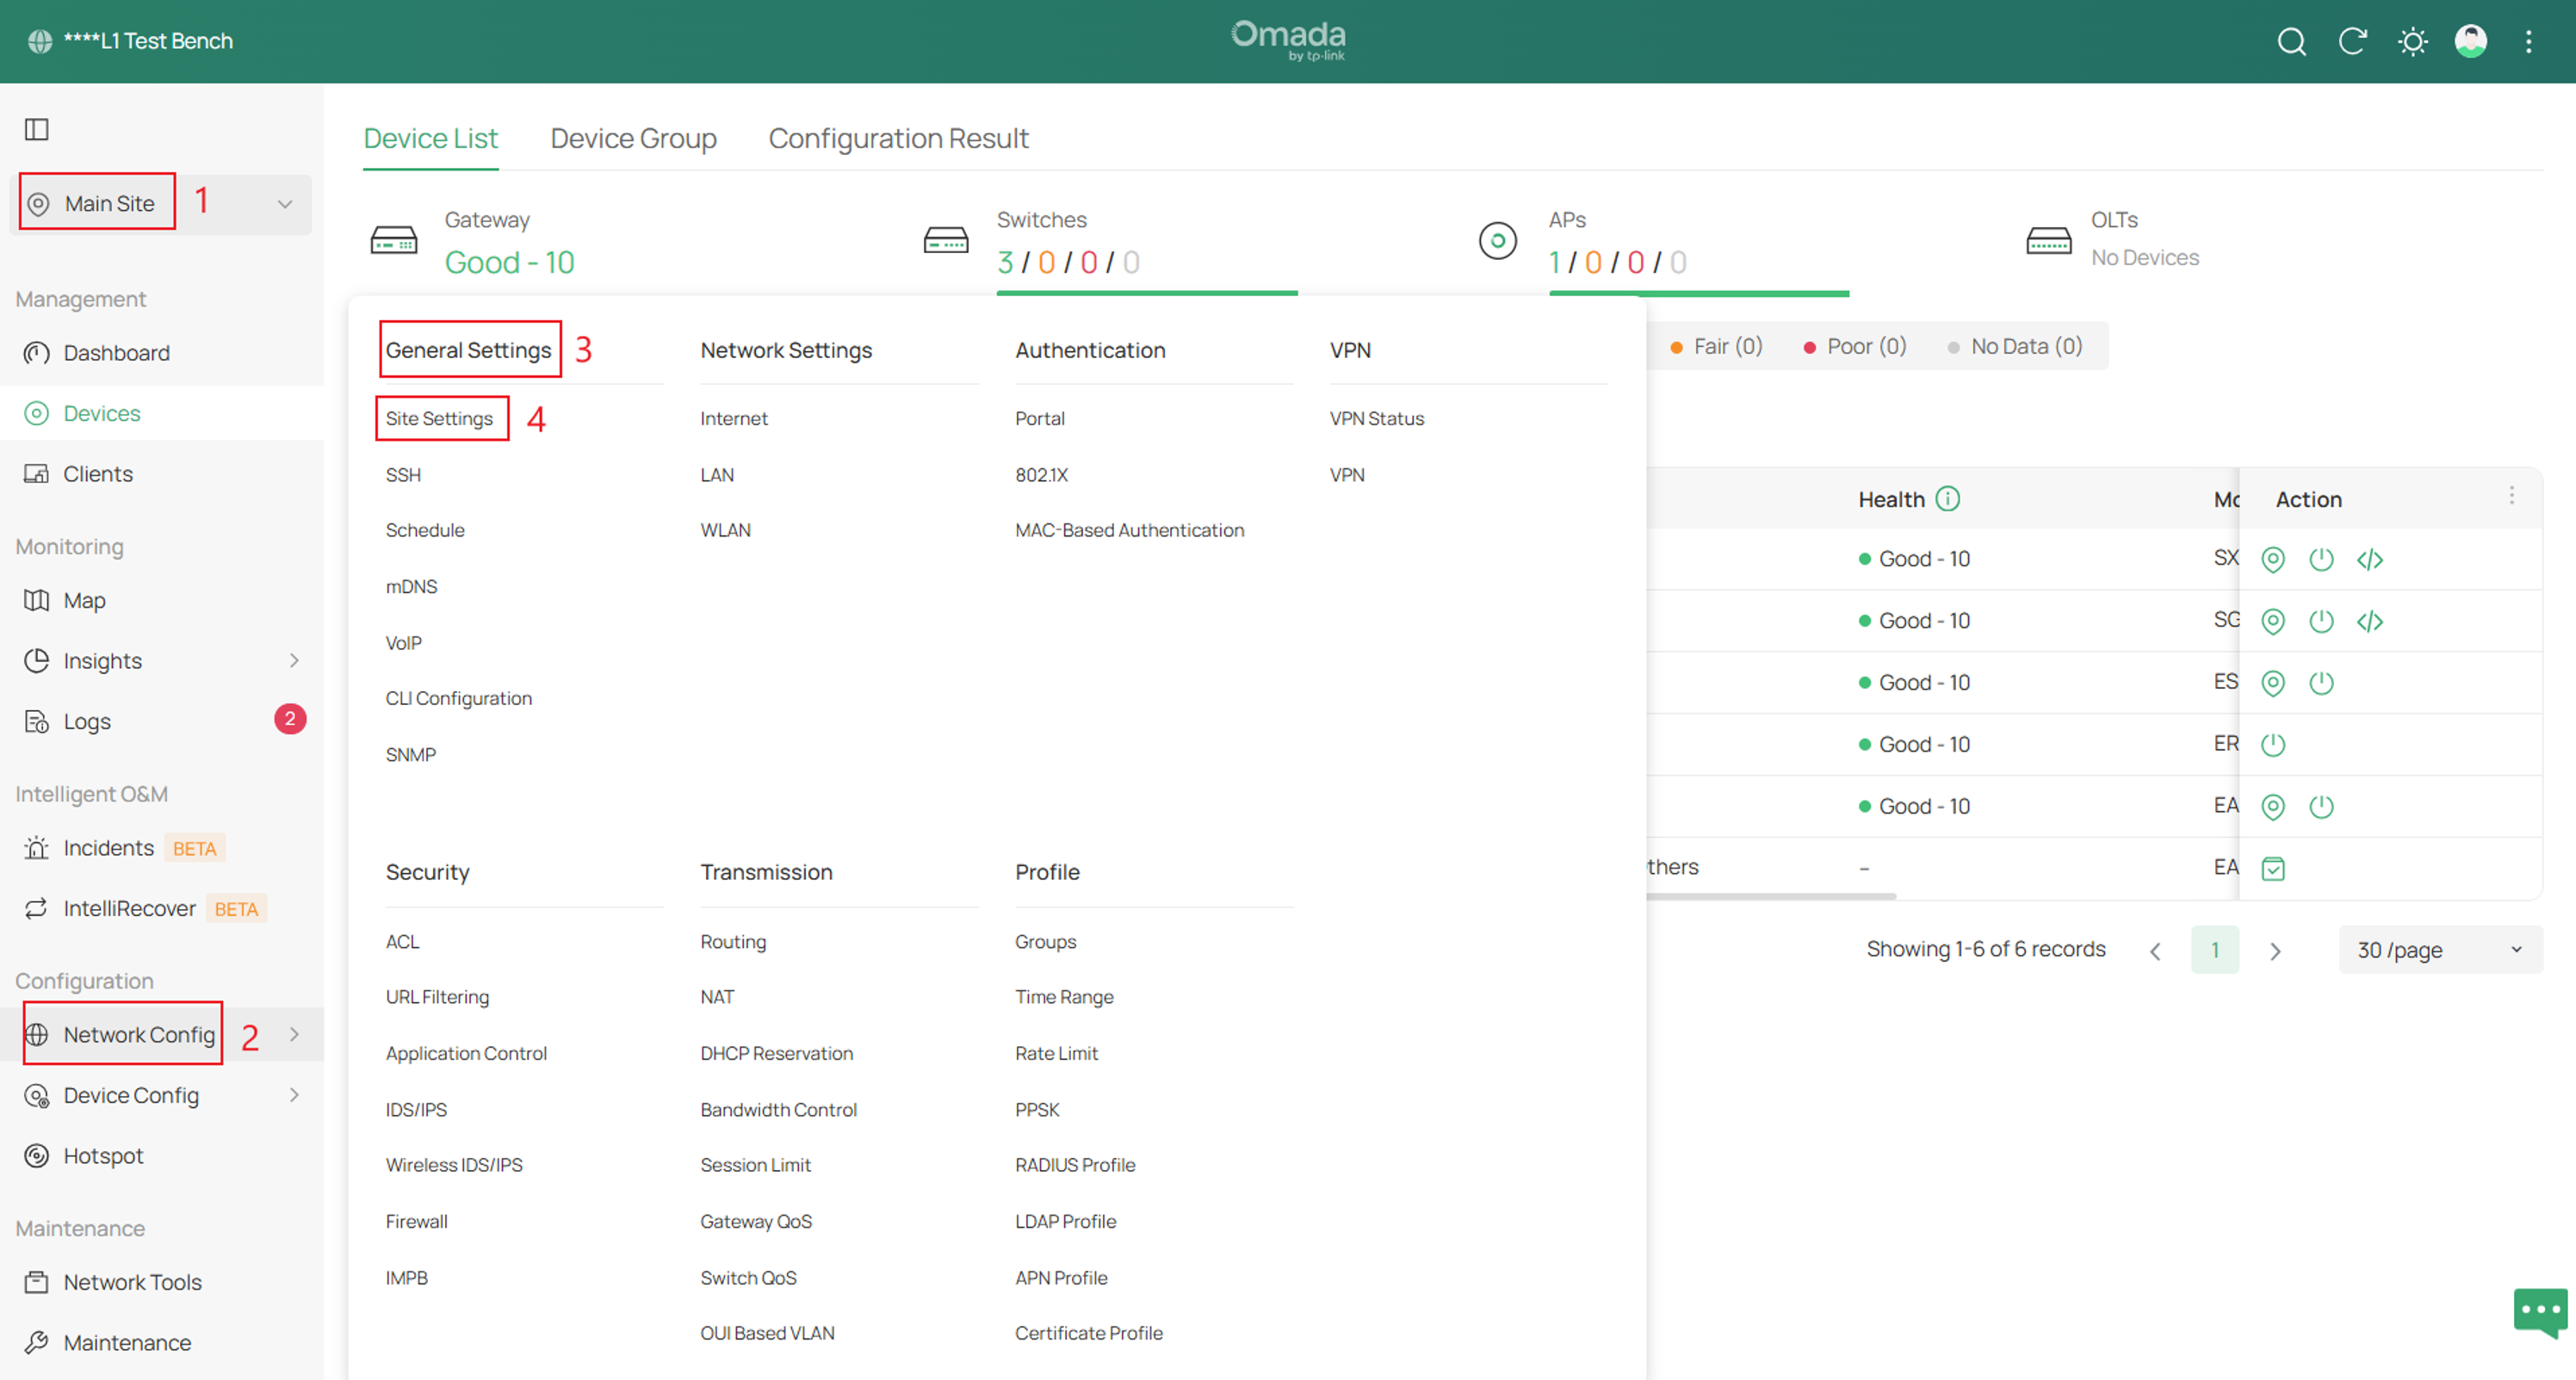
Task: Switch to the Configuration Result tab
Action: tap(898, 138)
